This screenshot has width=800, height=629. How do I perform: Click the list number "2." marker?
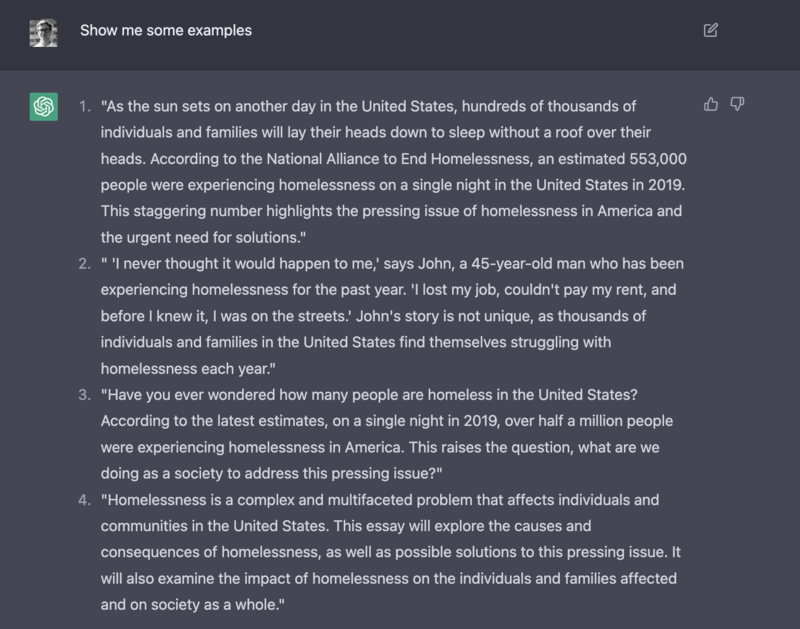click(86, 263)
